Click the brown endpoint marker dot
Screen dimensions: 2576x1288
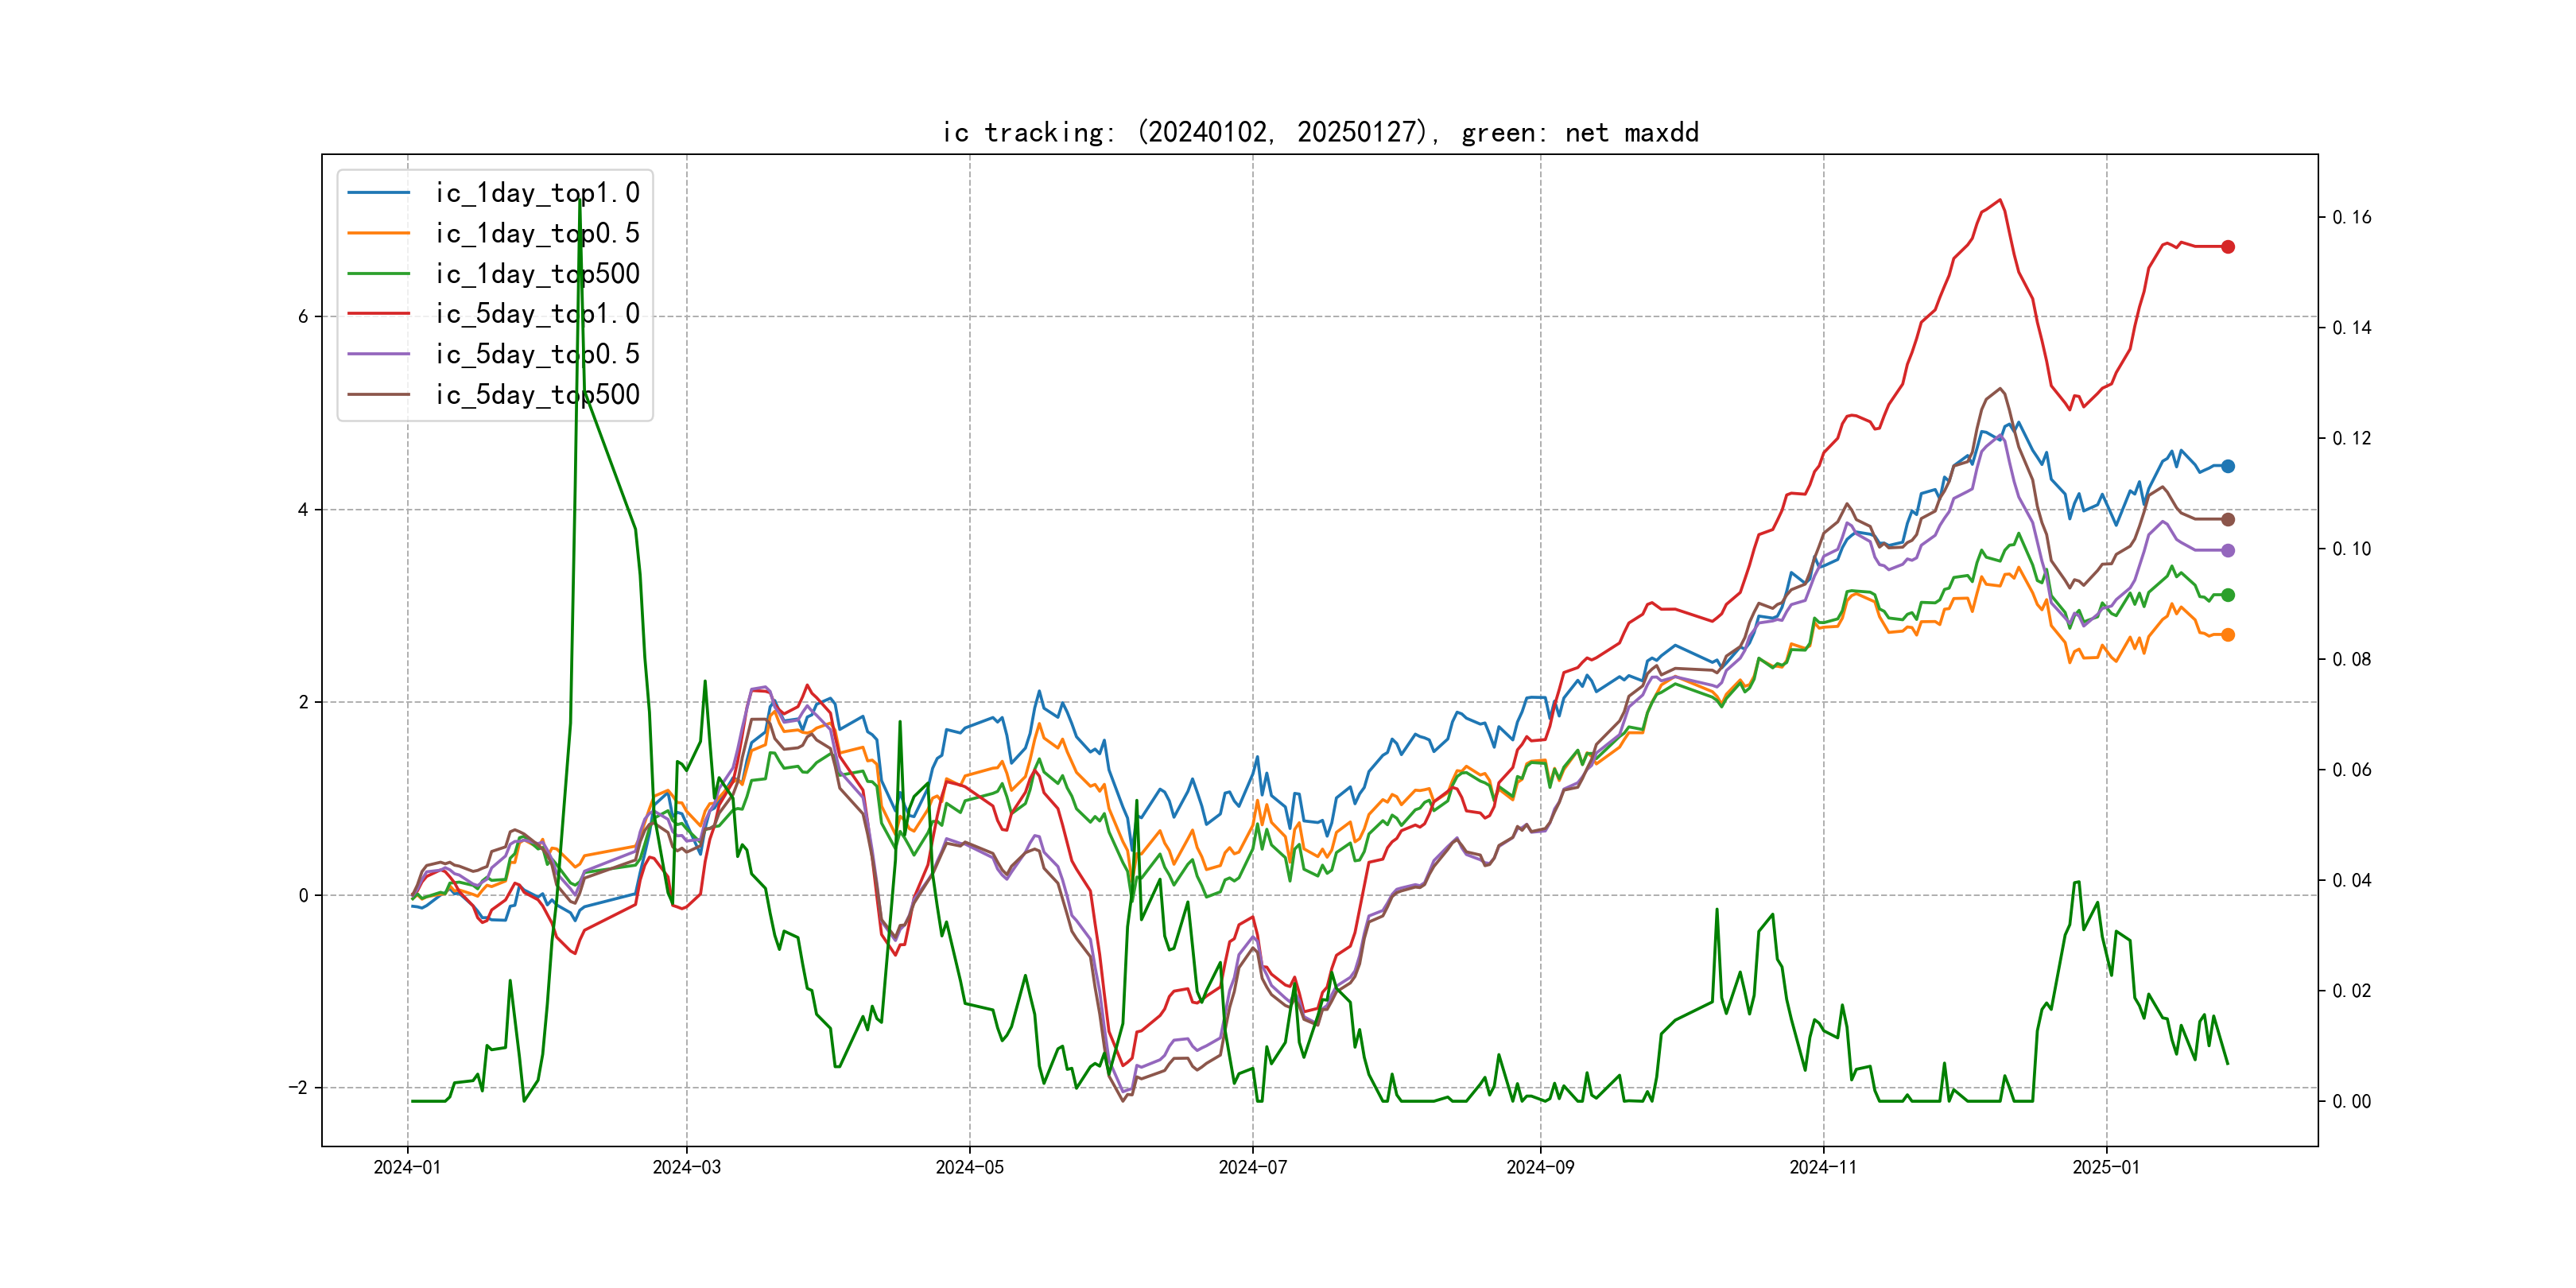point(2228,520)
